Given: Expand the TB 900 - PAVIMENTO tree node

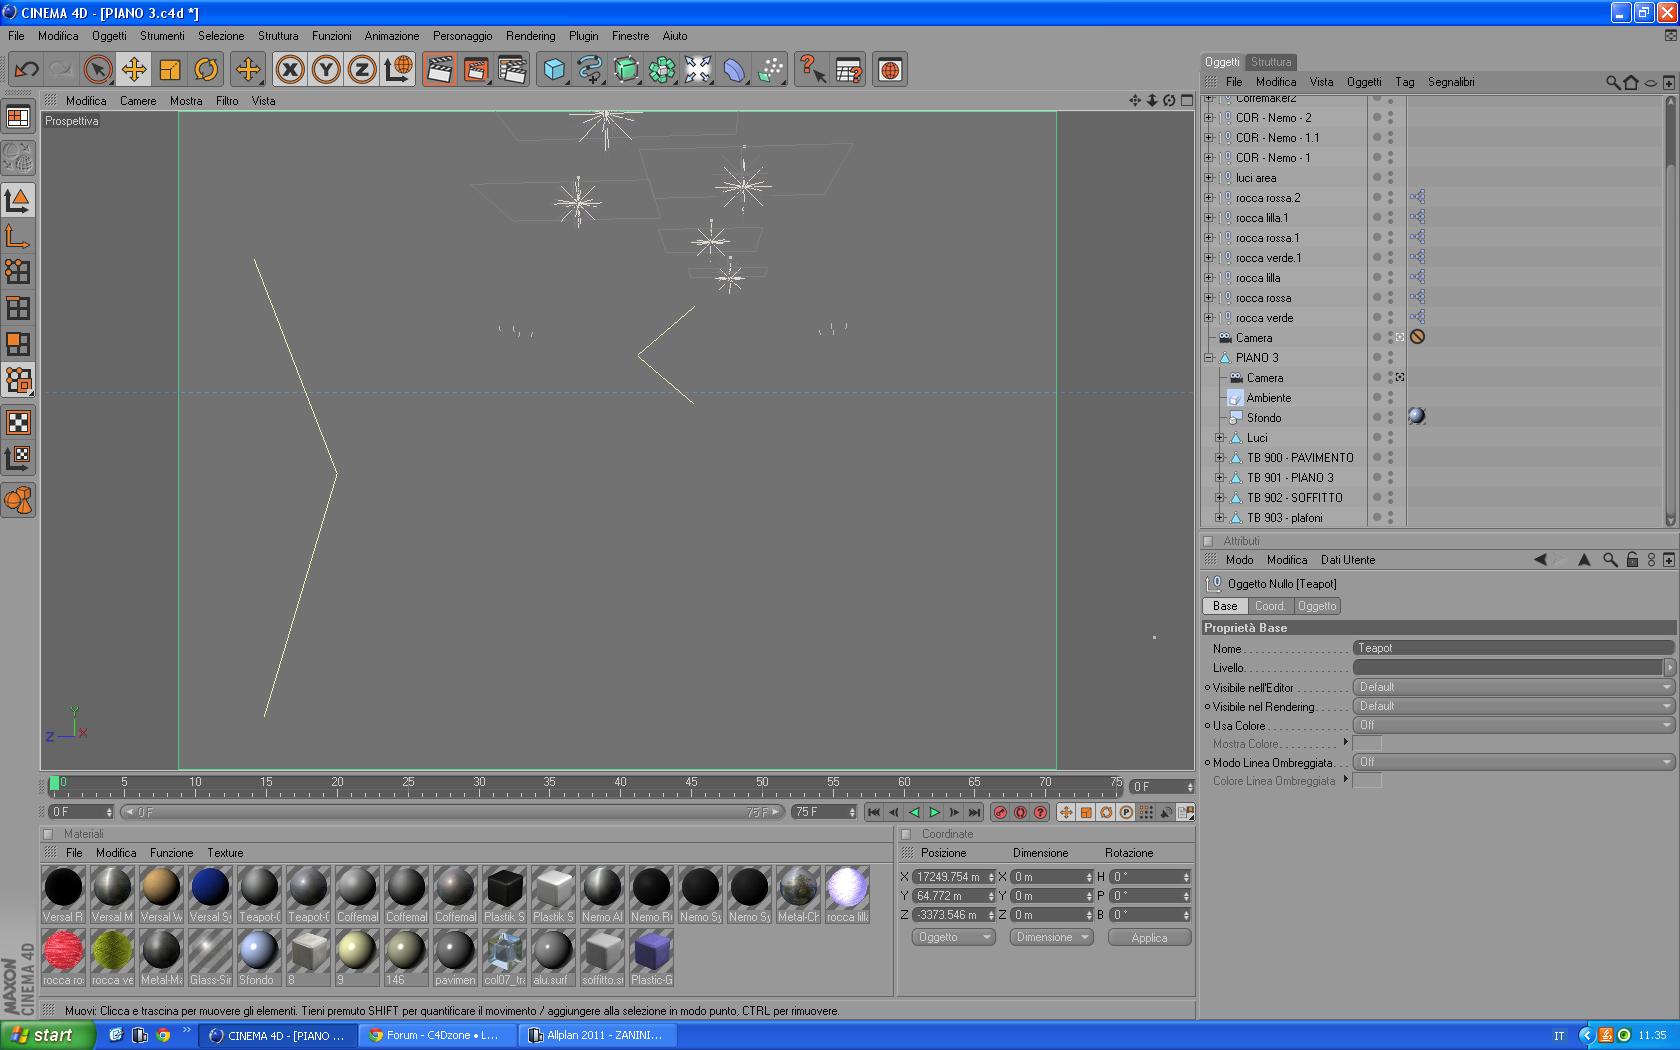Looking at the screenshot, I should 1219,458.
